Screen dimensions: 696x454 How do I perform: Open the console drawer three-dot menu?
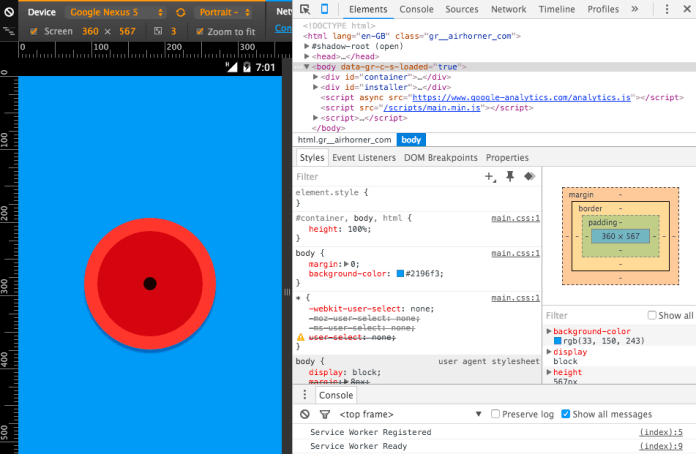(x=304, y=395)
